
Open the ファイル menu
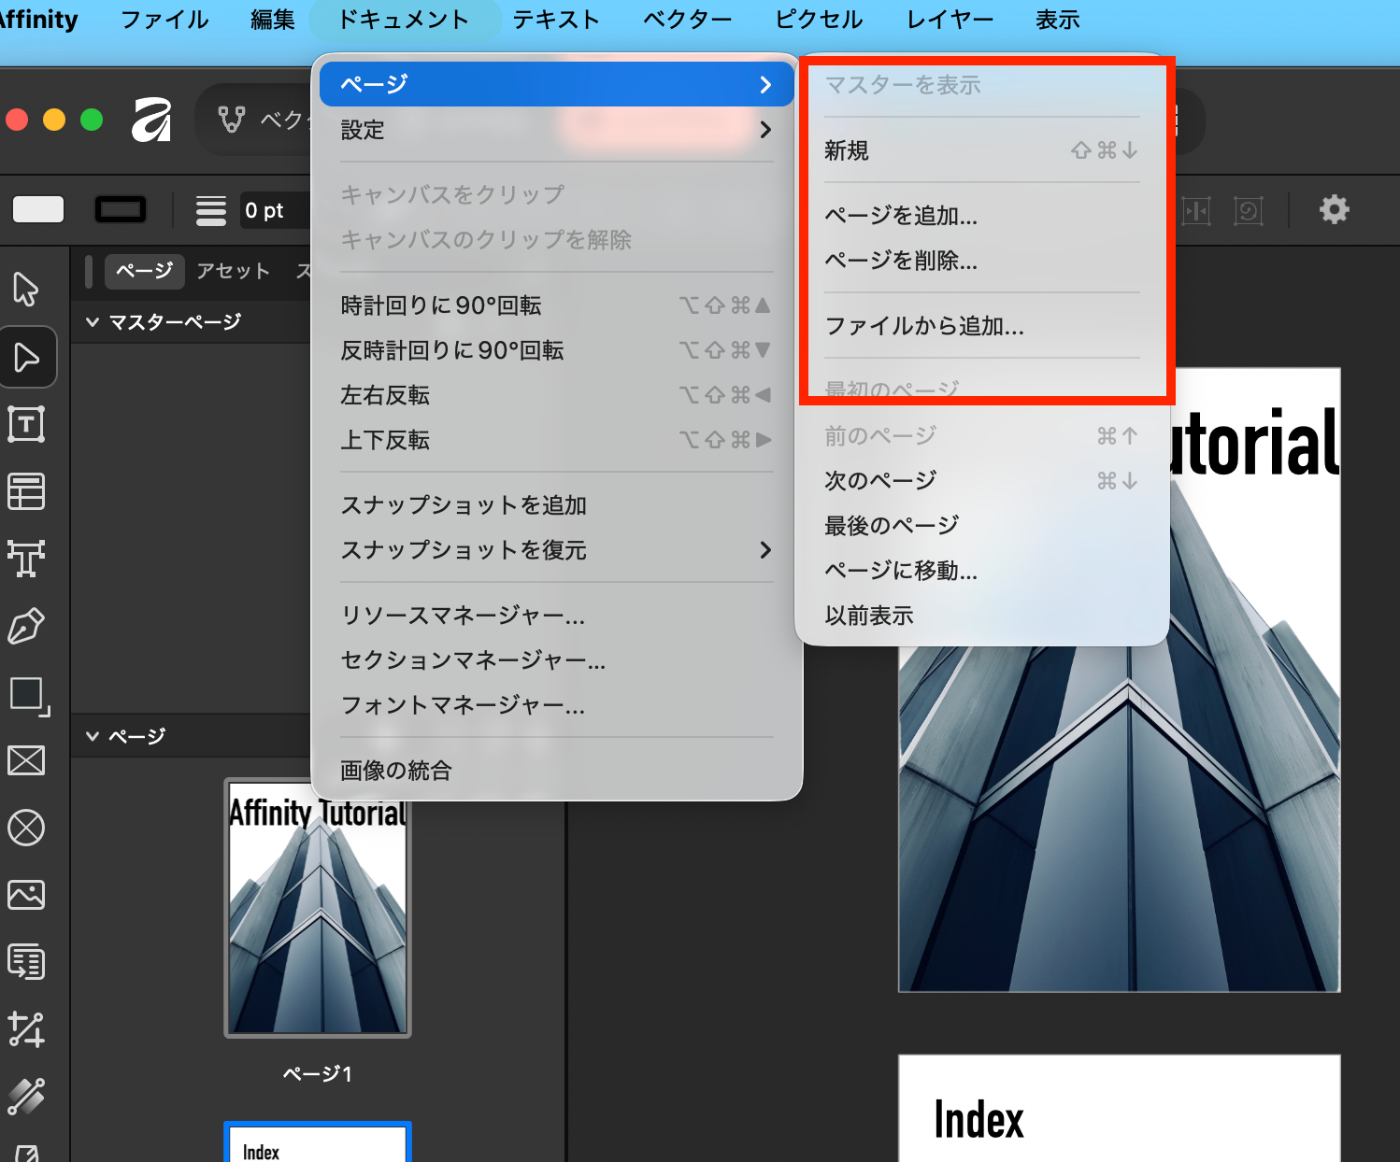point(165,20)
